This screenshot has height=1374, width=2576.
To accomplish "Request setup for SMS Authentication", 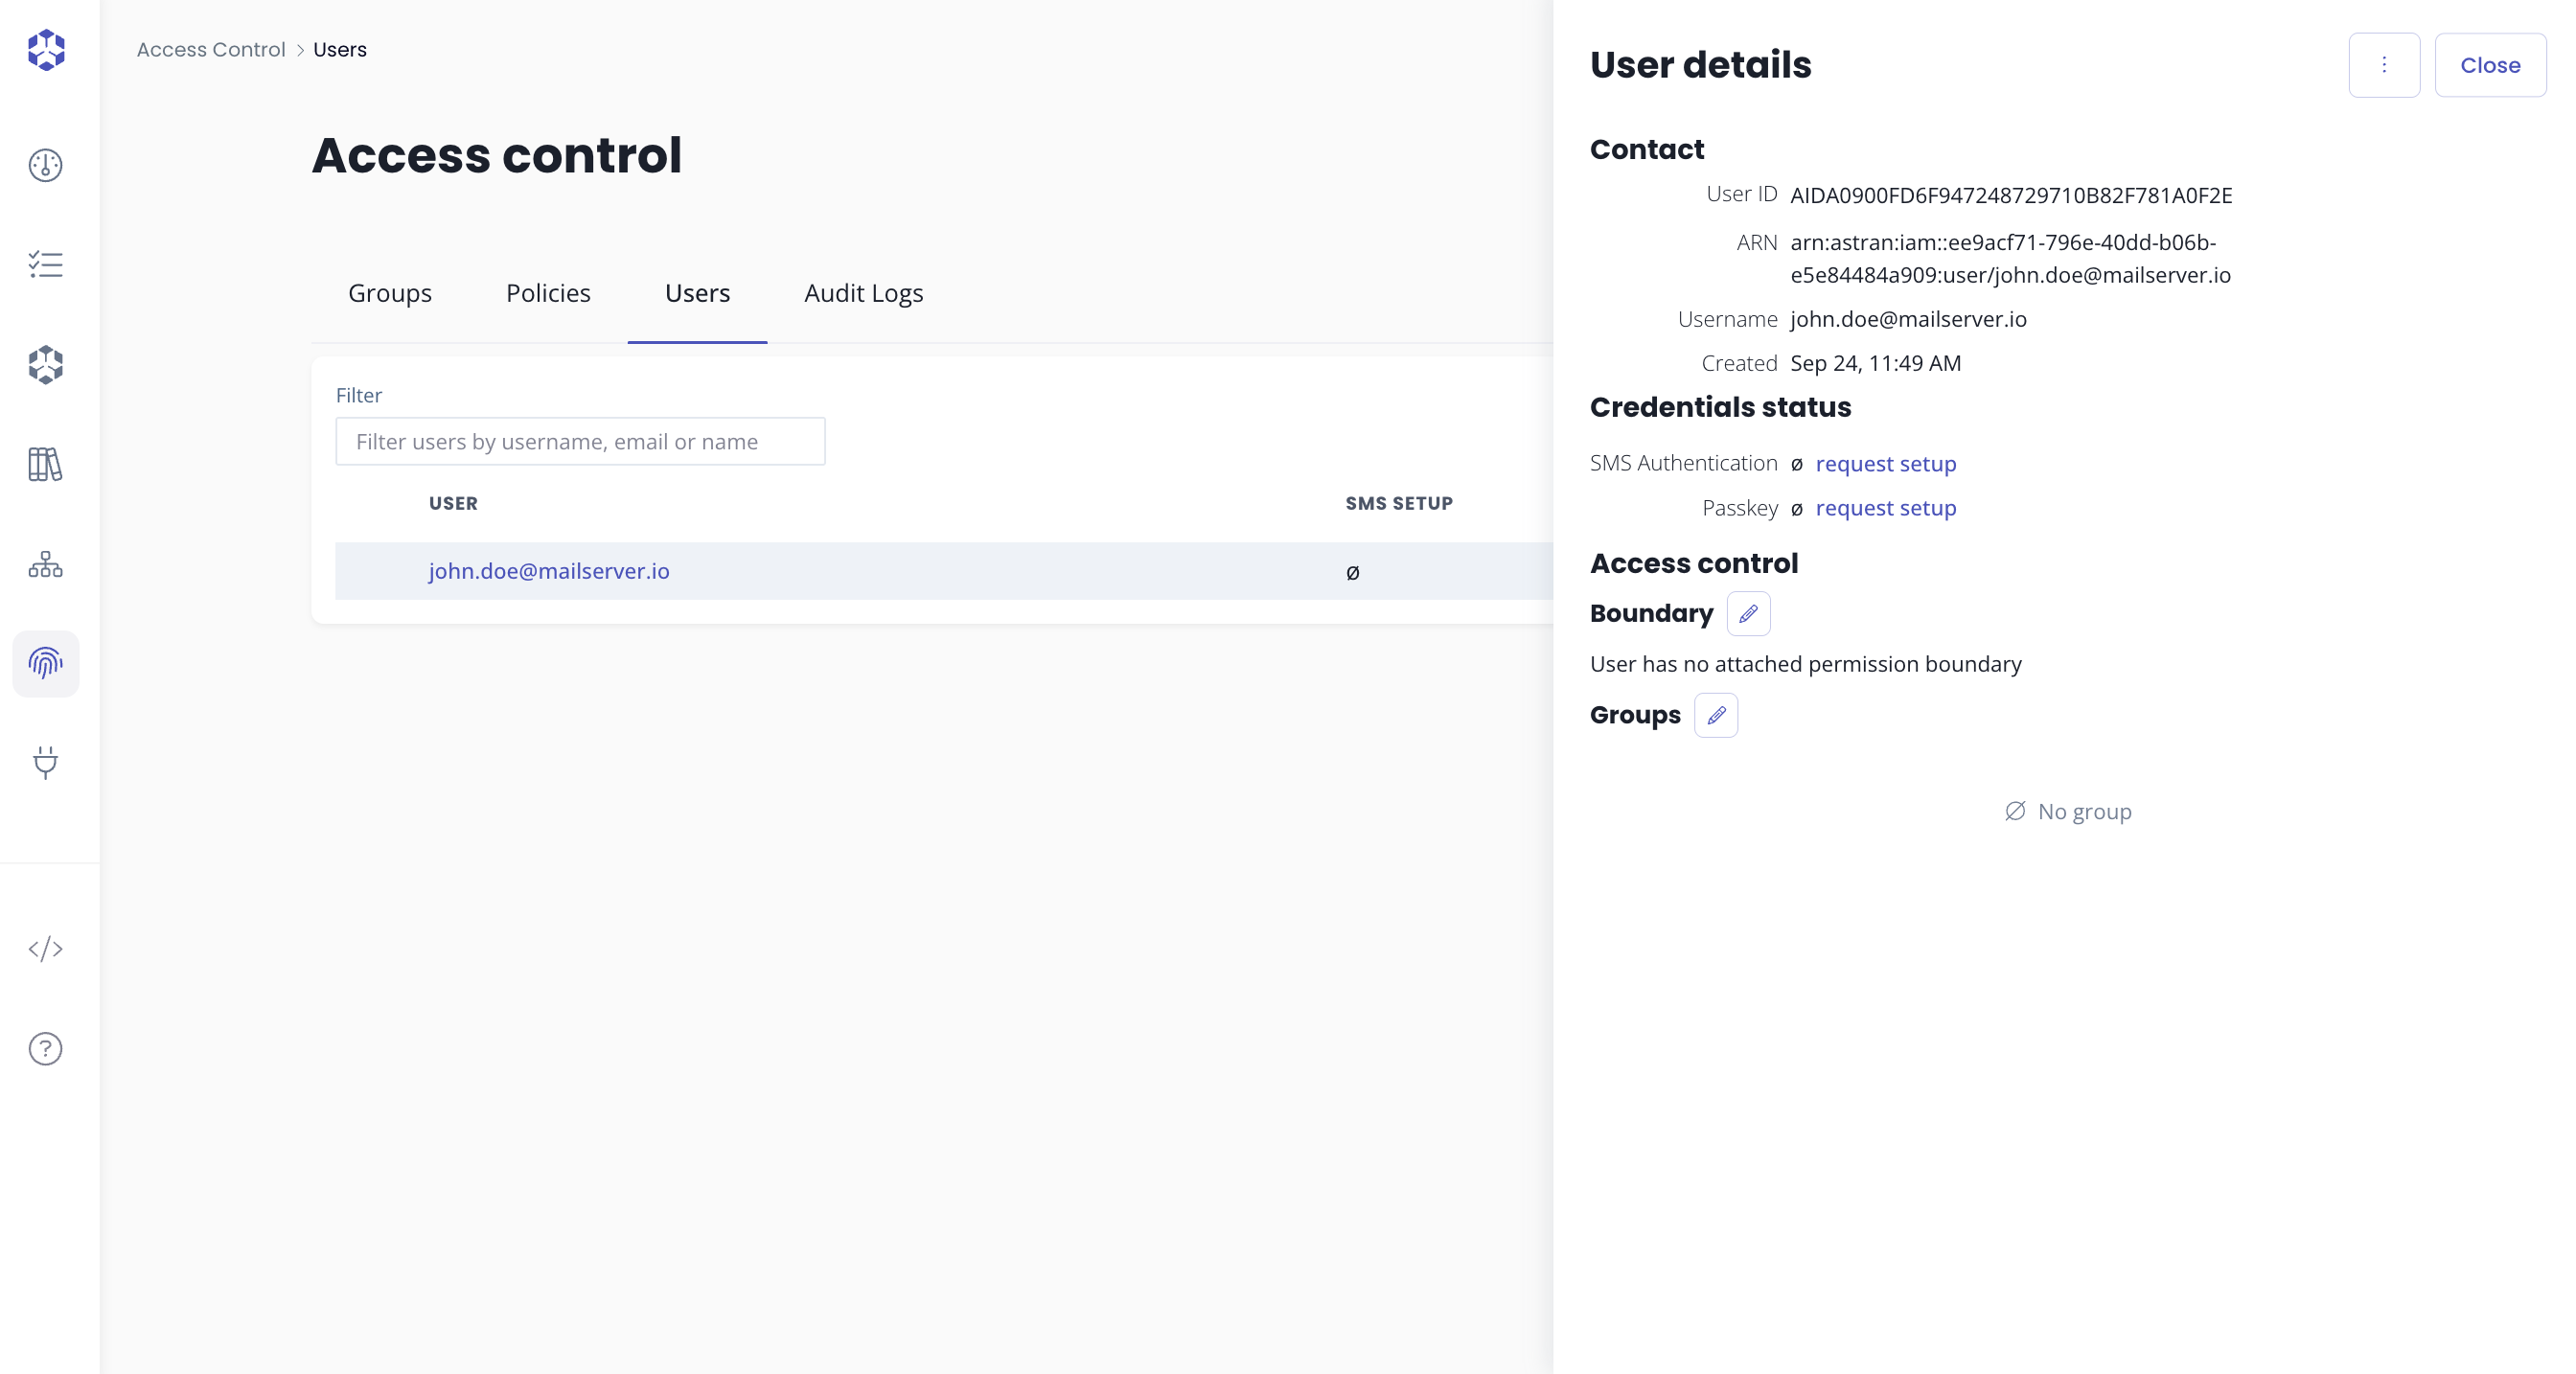I will [1885, 464].
